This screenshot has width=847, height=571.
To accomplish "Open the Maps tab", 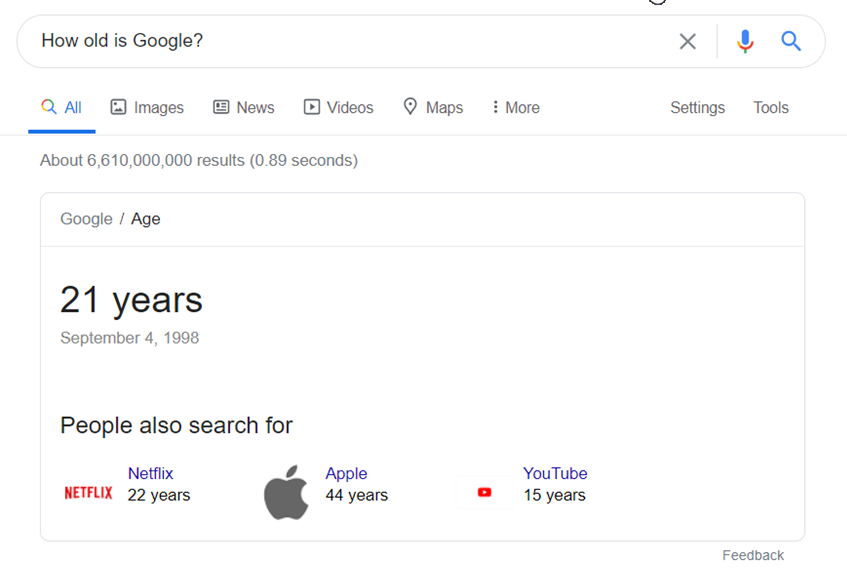I will (x=433, y=108).
